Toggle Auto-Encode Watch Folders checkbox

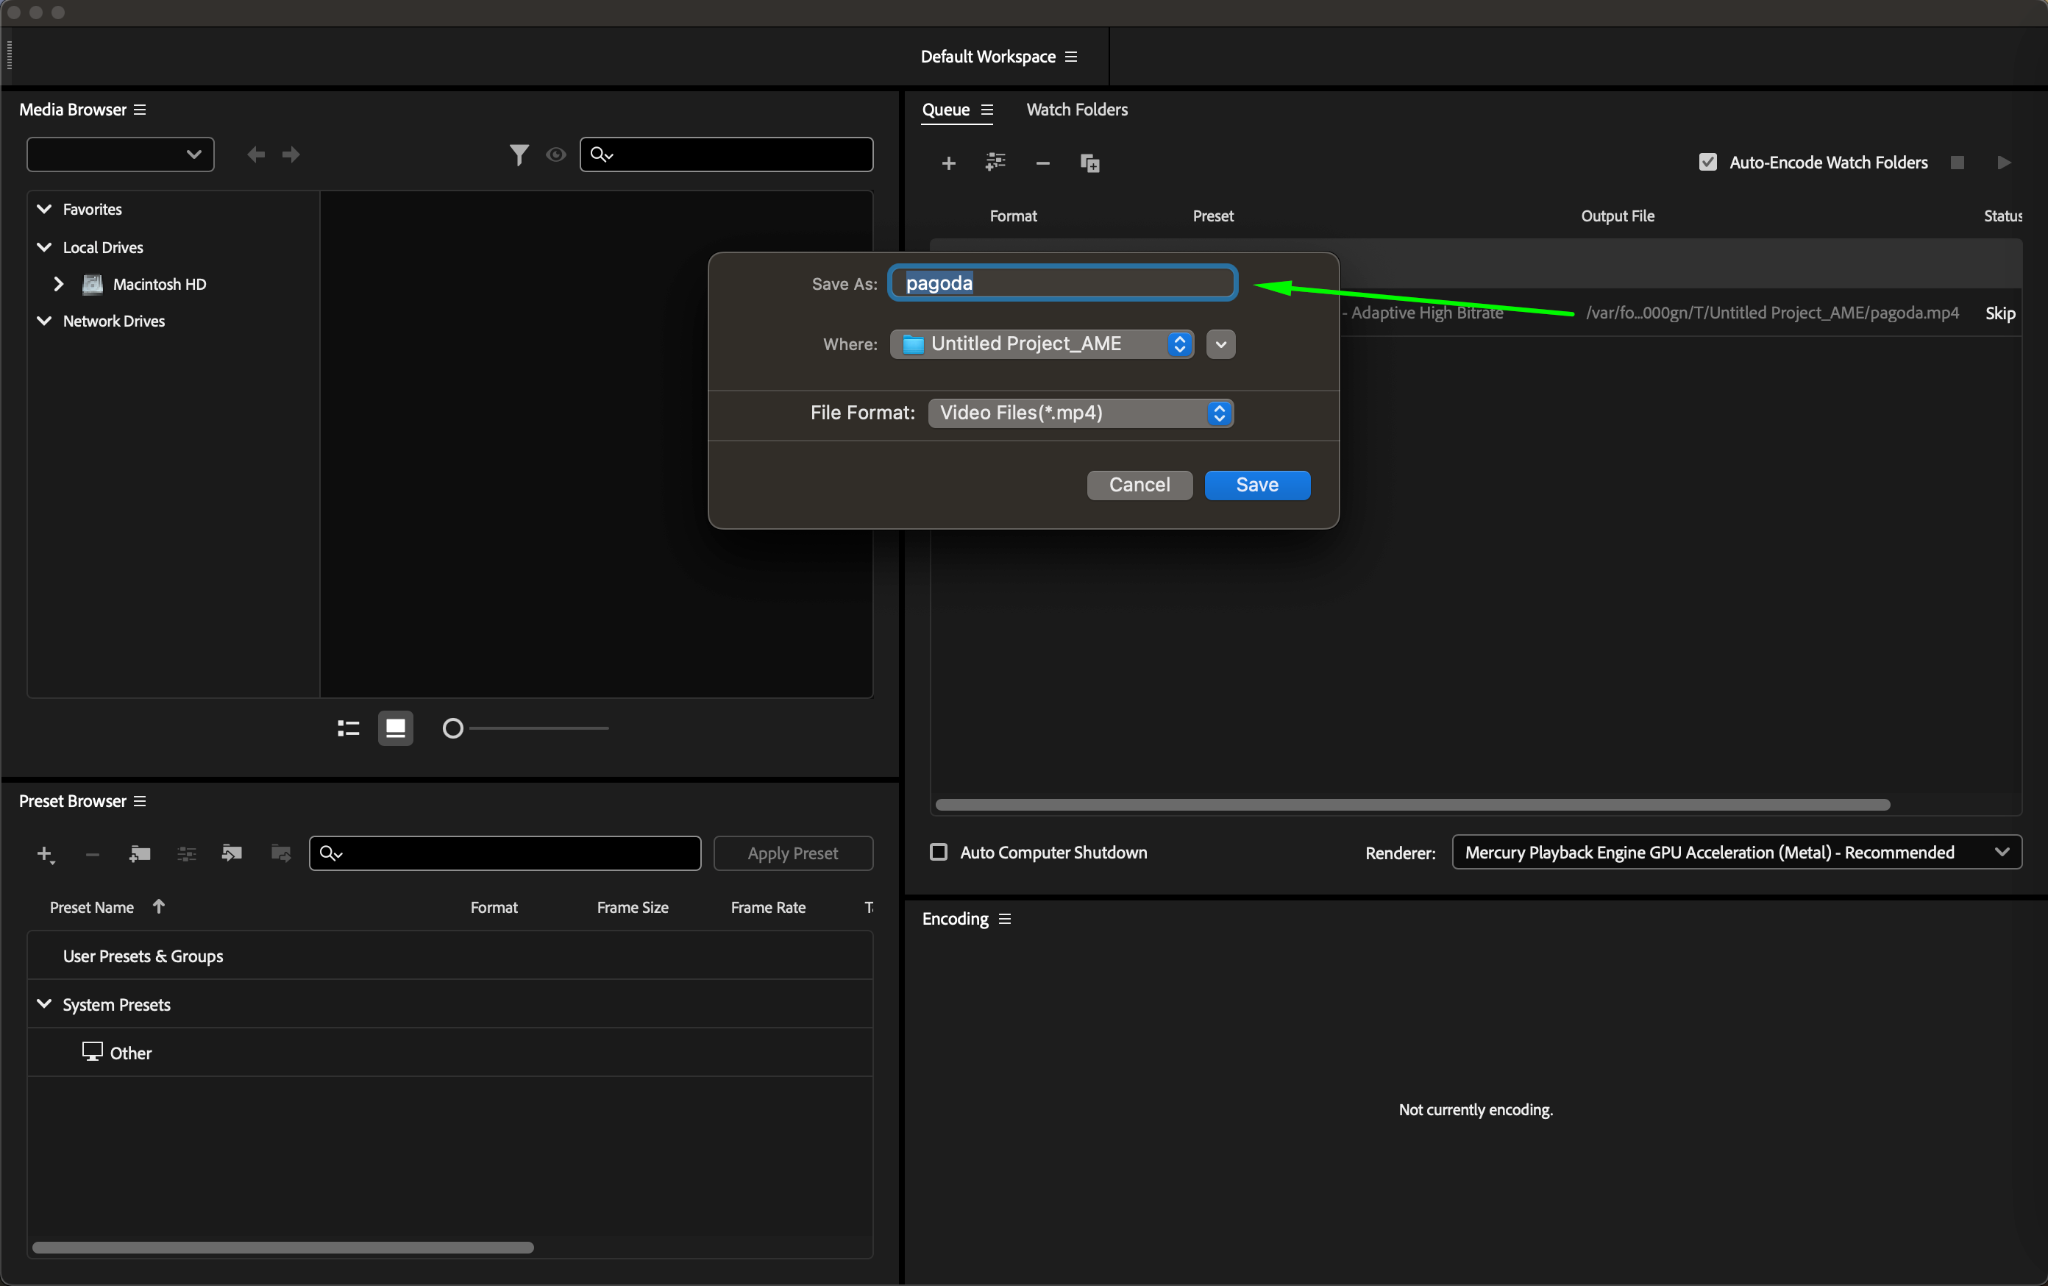click(1708, 162)
